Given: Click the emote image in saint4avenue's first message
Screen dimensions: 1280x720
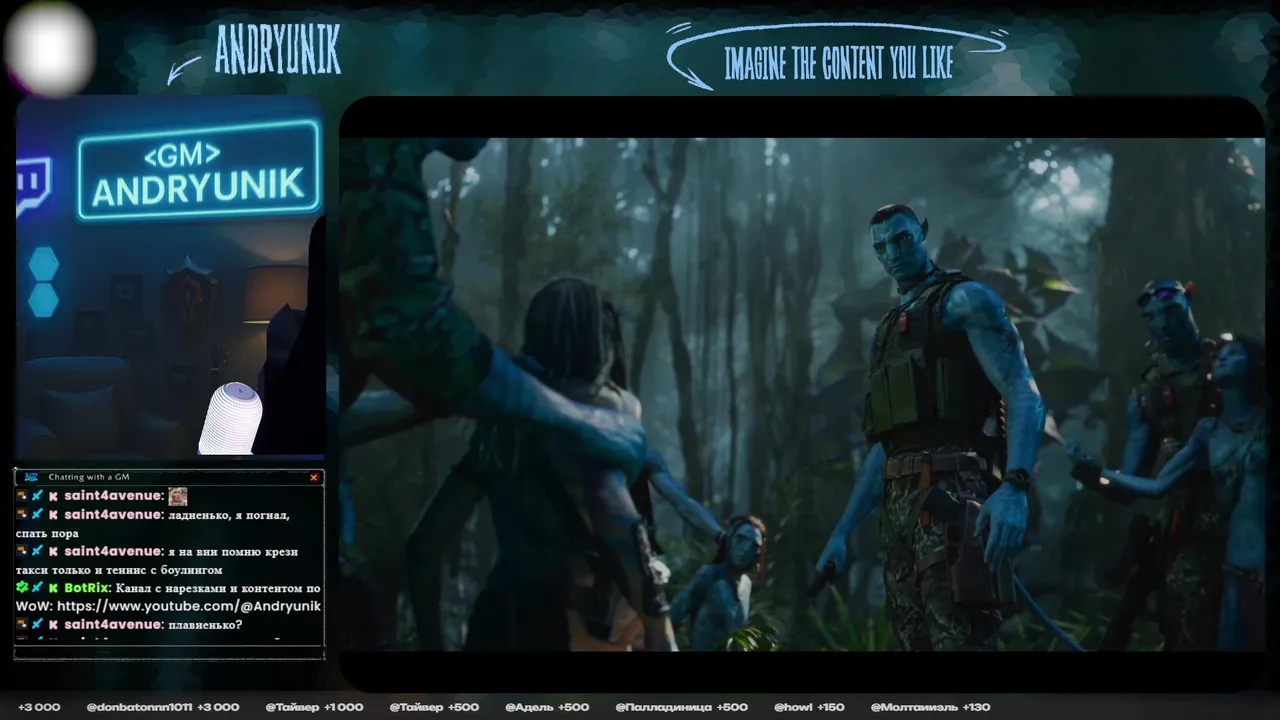Looking at the screenshot, I should pos(177,496).
